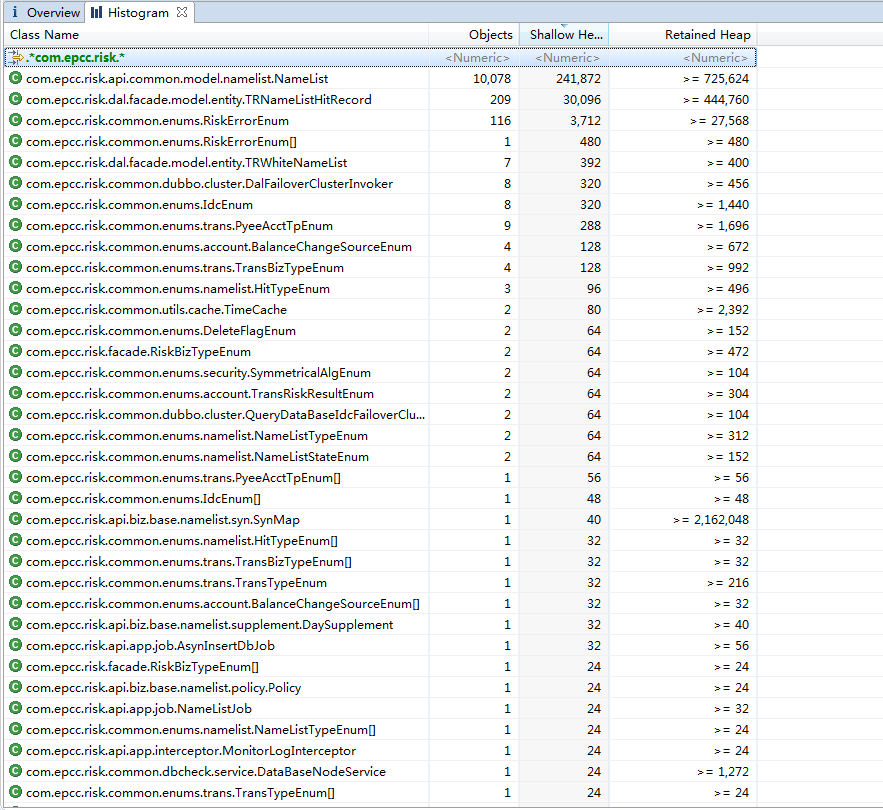Click class icon of TransBizTypeEnum row
Screen dimensions: 883x810
(16, 267)
